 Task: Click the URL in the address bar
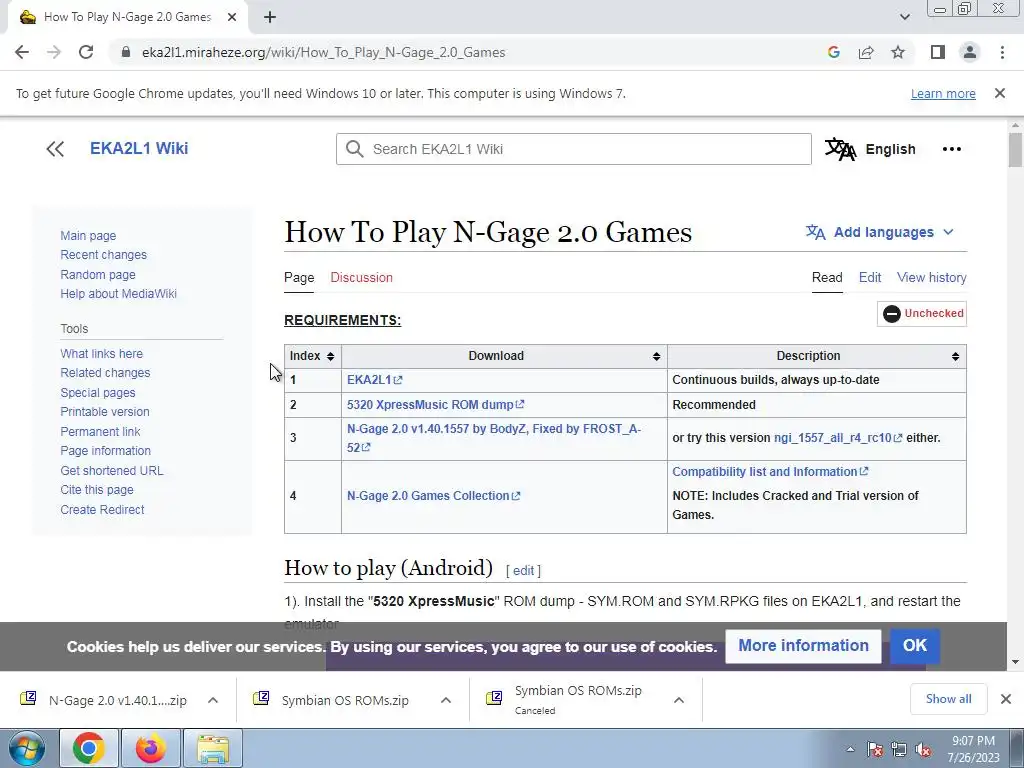pyautogui.click(x=323, y=52)
